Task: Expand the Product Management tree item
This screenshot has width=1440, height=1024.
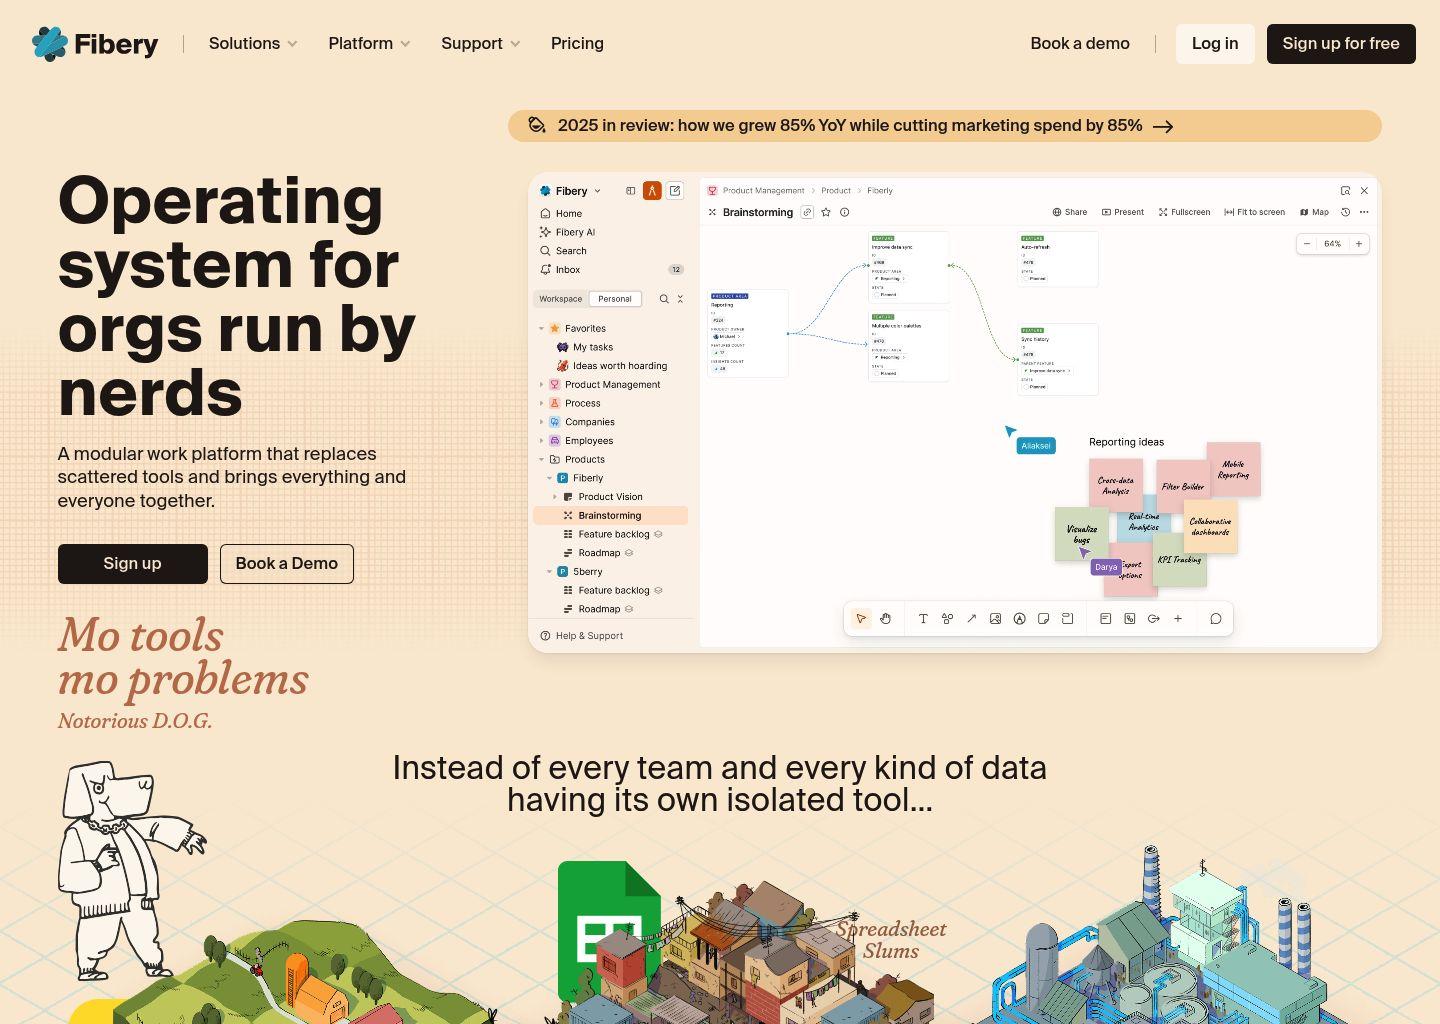Action: point(542,385)
